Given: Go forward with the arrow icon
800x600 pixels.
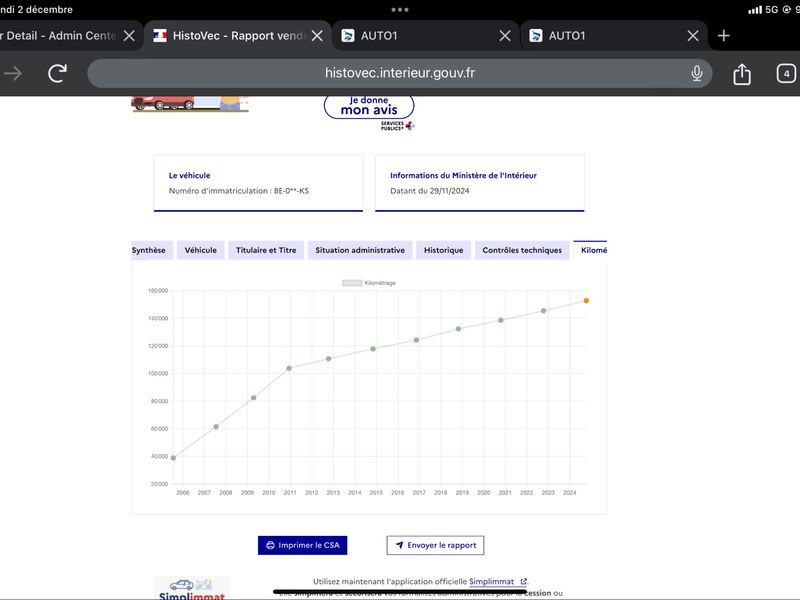Looking at the screenshot, I should tap(13, 73).
